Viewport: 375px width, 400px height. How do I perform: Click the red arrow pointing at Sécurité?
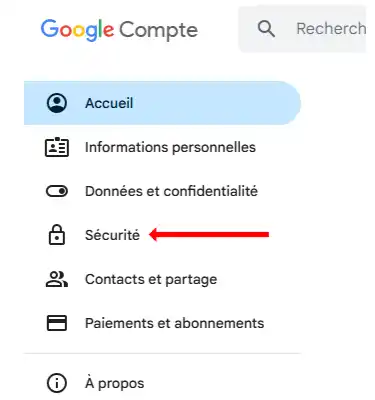pos(209,235)
